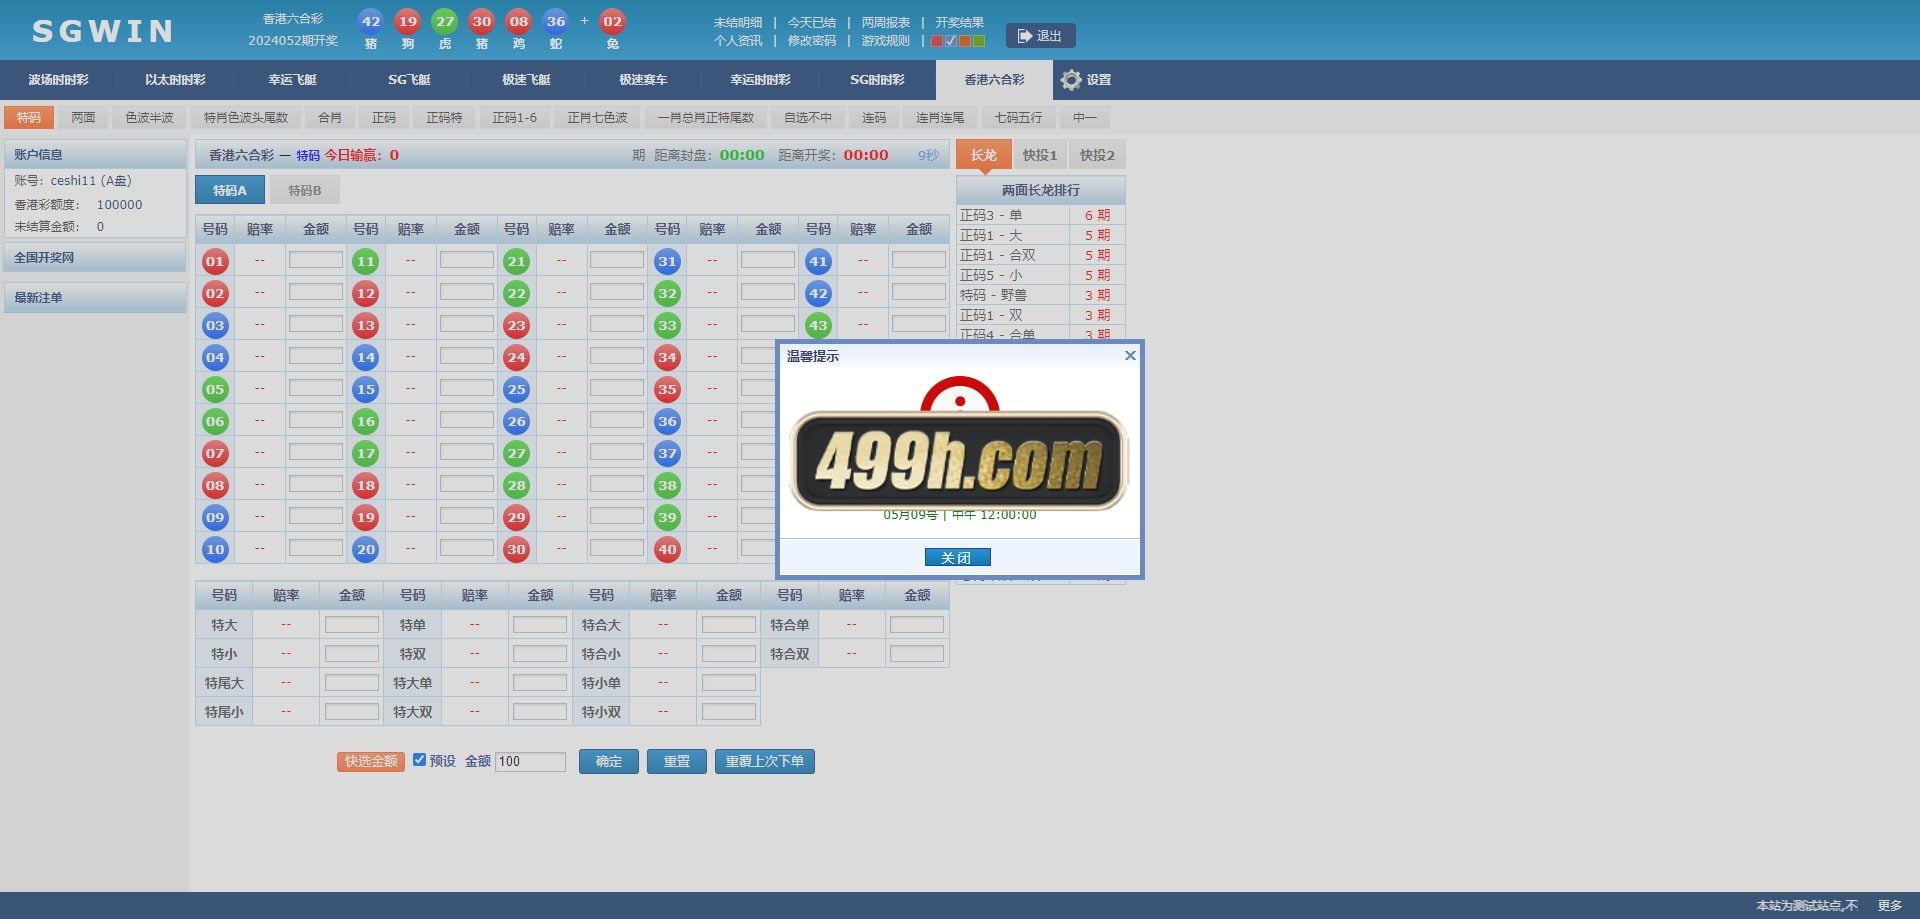Expand the 最新注单 sidebar panel

(95, 297)
